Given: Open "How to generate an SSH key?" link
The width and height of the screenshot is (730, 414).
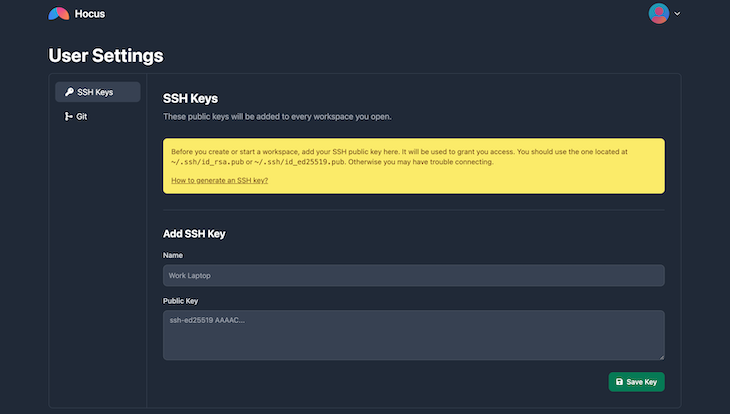Looking at the screenshot, I should (x=219, y=180).
